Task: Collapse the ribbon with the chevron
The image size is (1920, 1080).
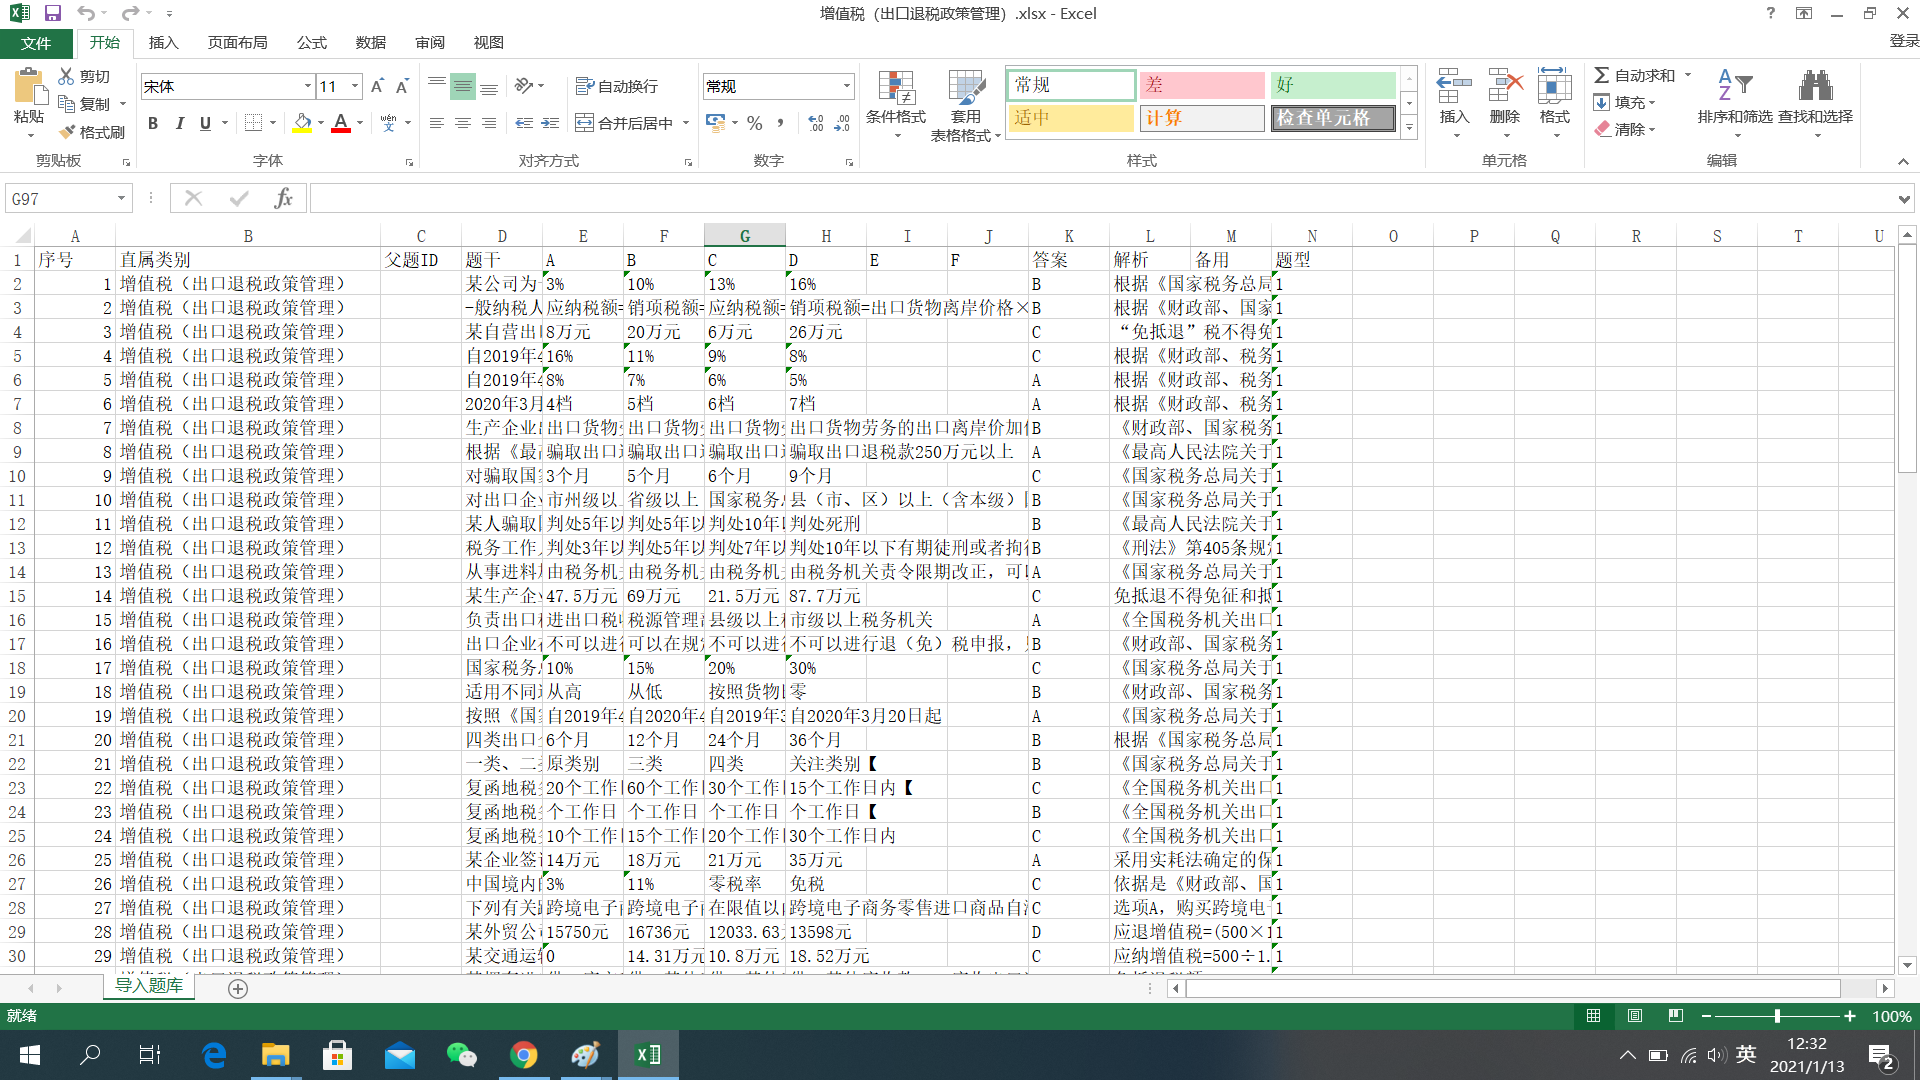Action: point(1903,161)
